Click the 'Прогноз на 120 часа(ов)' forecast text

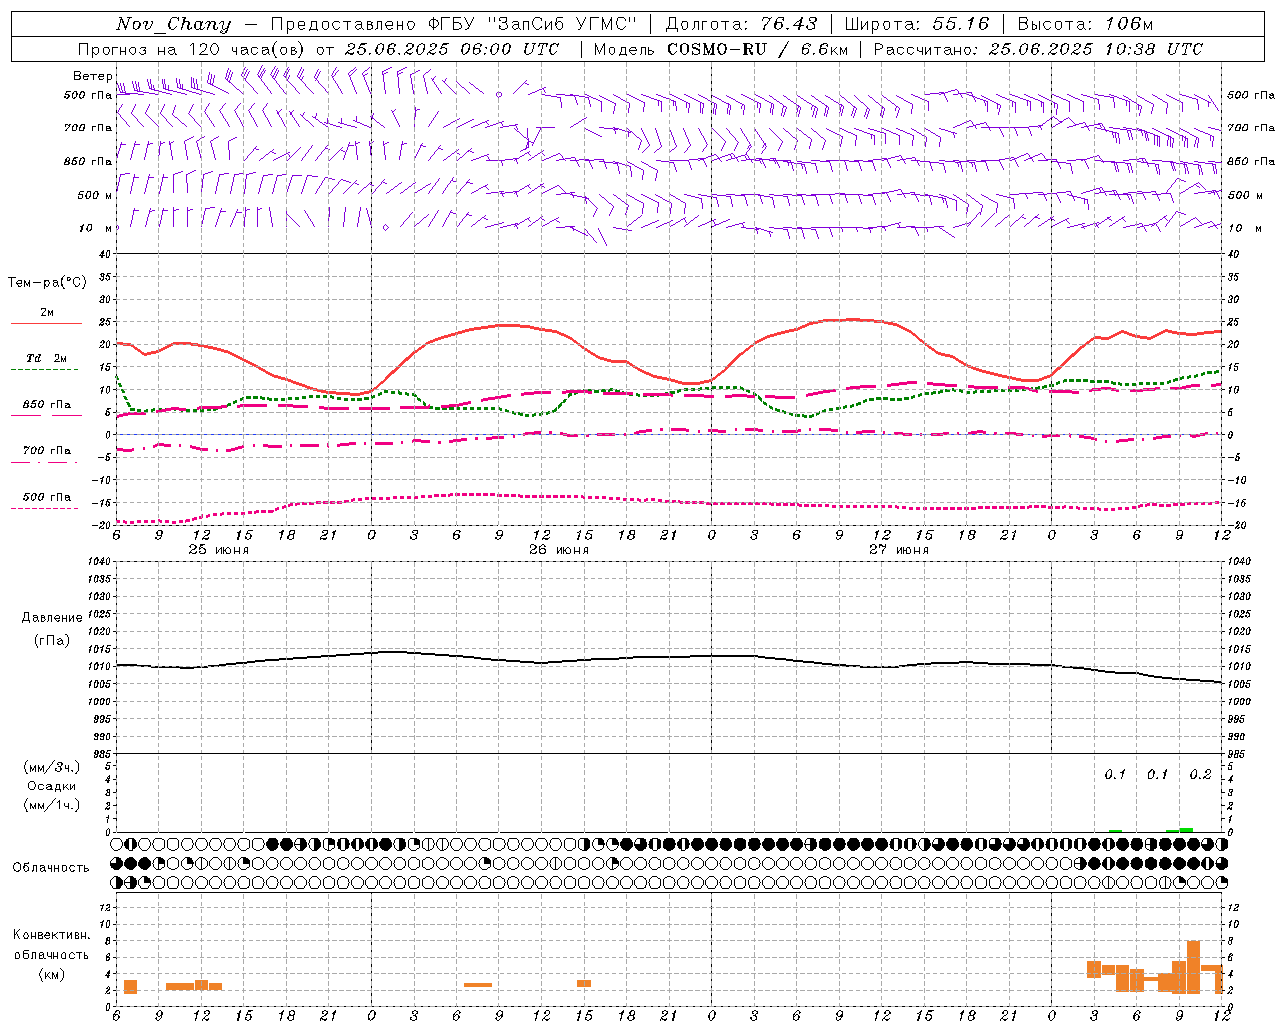point(192,49)
